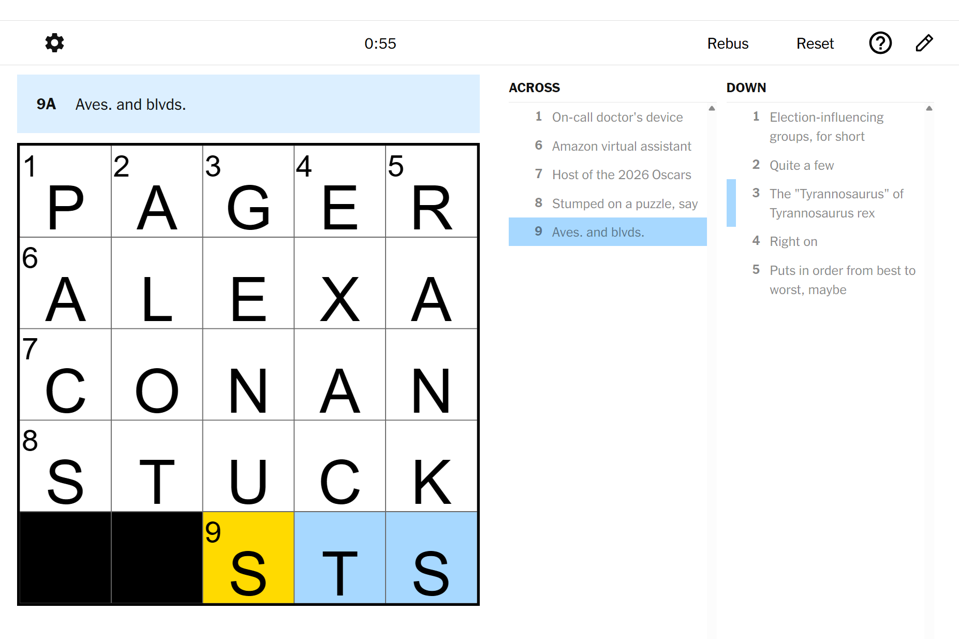Open the settings gear menu

tap(55, 43)
